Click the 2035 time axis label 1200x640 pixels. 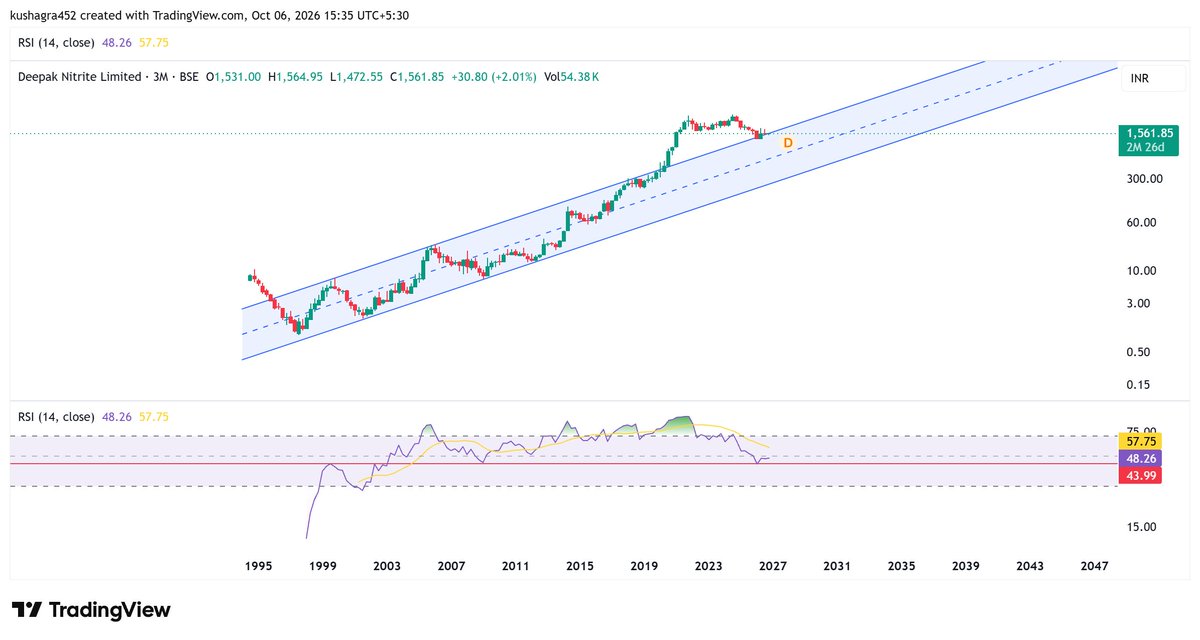click(901, 566)
